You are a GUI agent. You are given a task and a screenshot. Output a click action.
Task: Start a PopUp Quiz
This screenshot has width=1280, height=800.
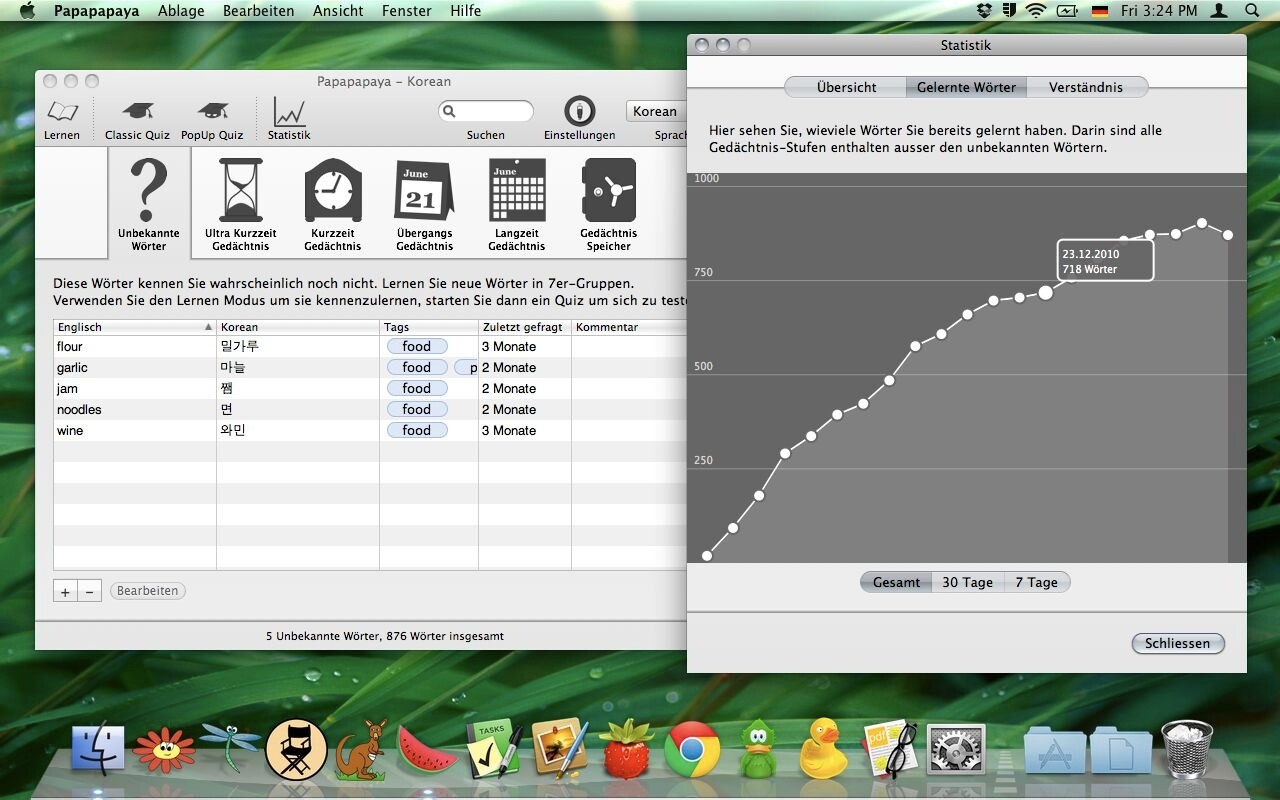tap(212, 119)
